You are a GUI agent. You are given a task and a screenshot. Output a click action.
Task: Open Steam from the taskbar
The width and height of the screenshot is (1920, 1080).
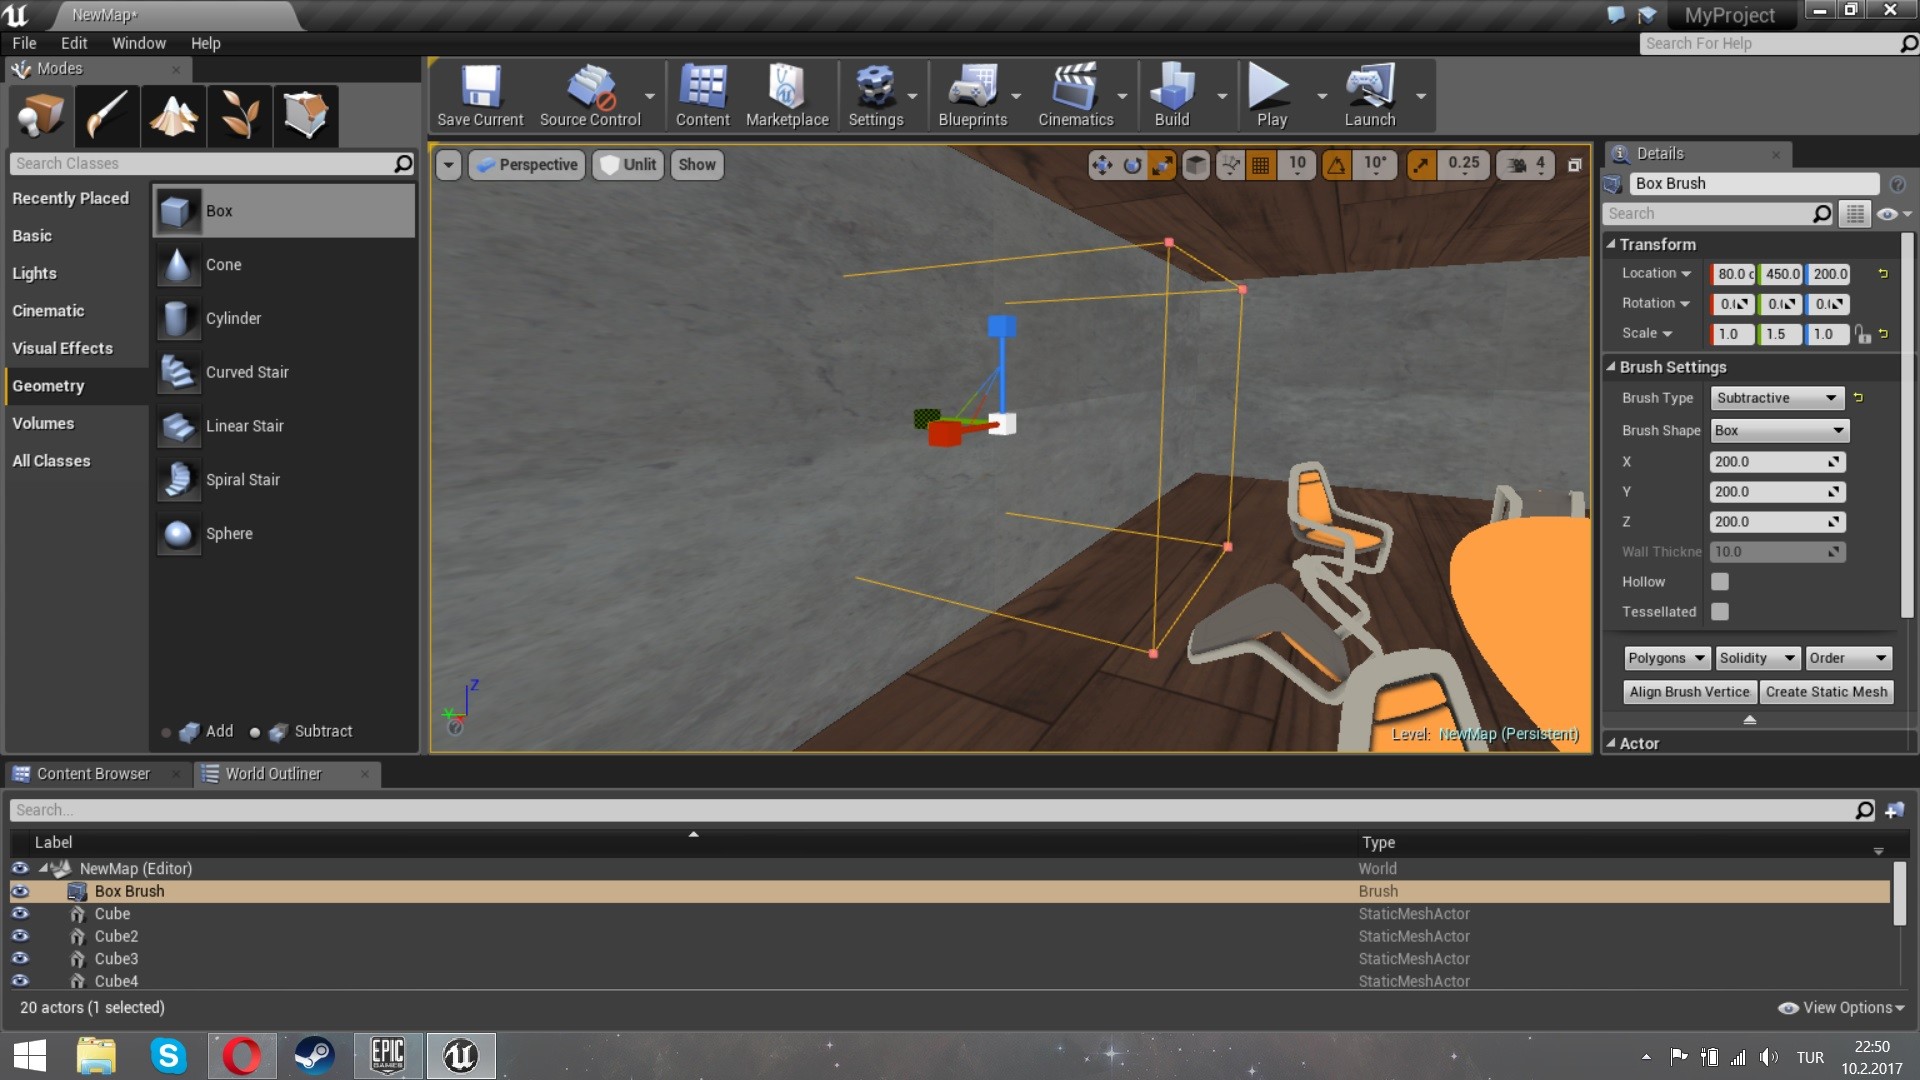pyautogui.click(x=314, y=1056)
